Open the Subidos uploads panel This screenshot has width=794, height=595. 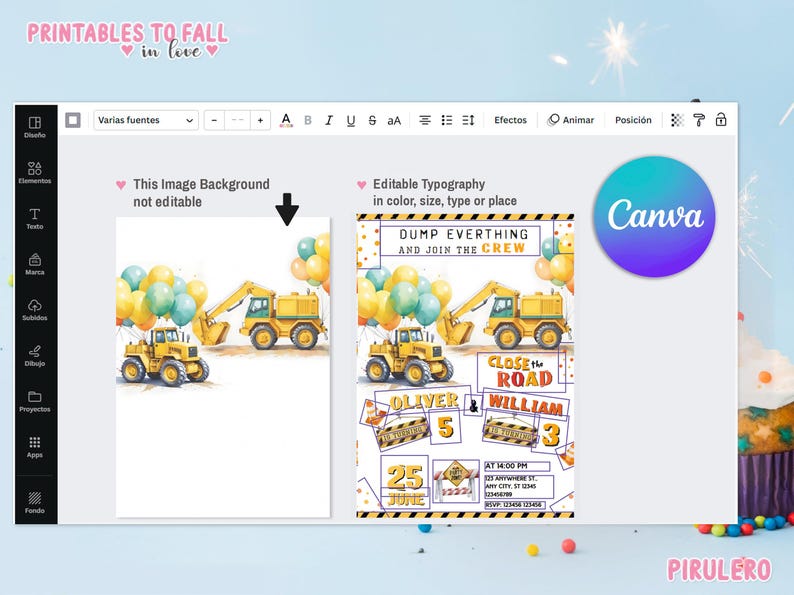pyautogui.click(x=34, y=309)
